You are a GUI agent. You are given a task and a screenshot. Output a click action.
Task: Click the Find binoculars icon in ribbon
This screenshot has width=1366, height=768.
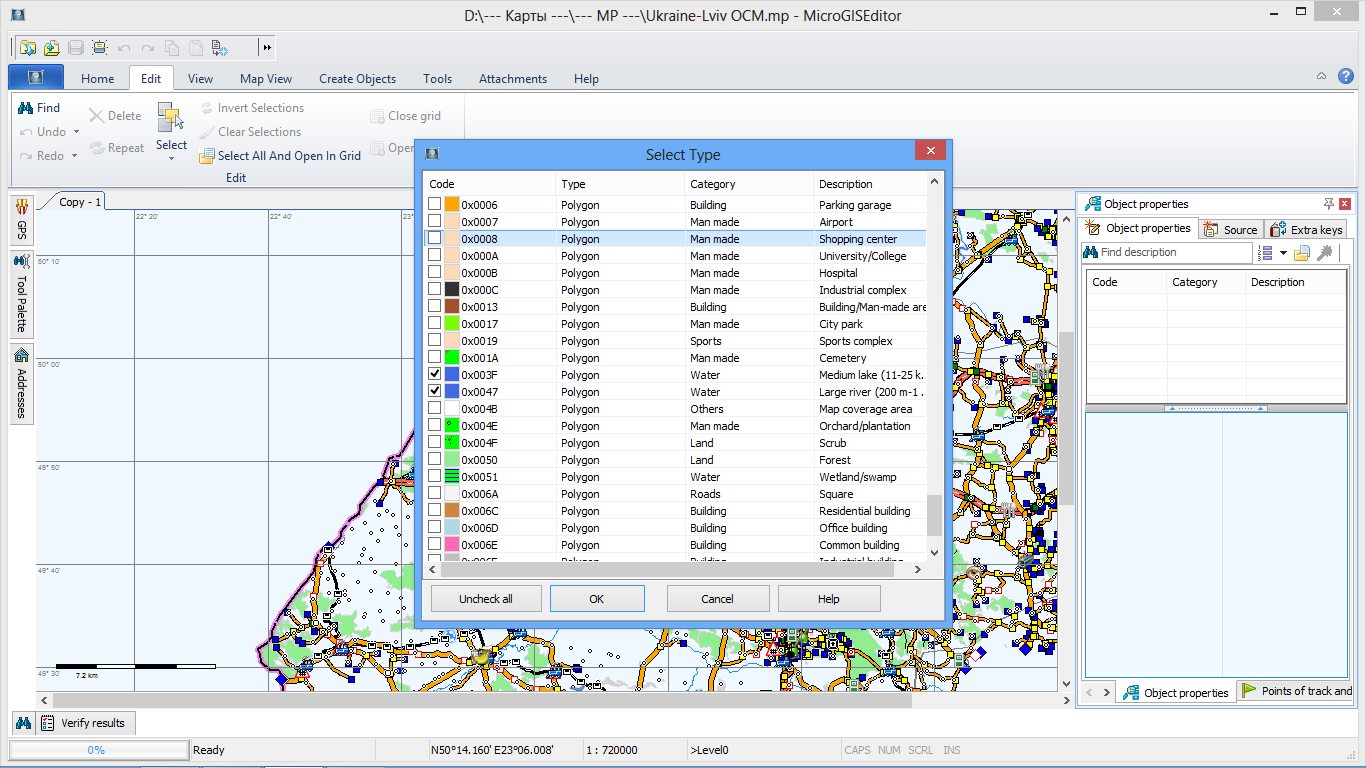pyautogui.click(x=27, y=108)
